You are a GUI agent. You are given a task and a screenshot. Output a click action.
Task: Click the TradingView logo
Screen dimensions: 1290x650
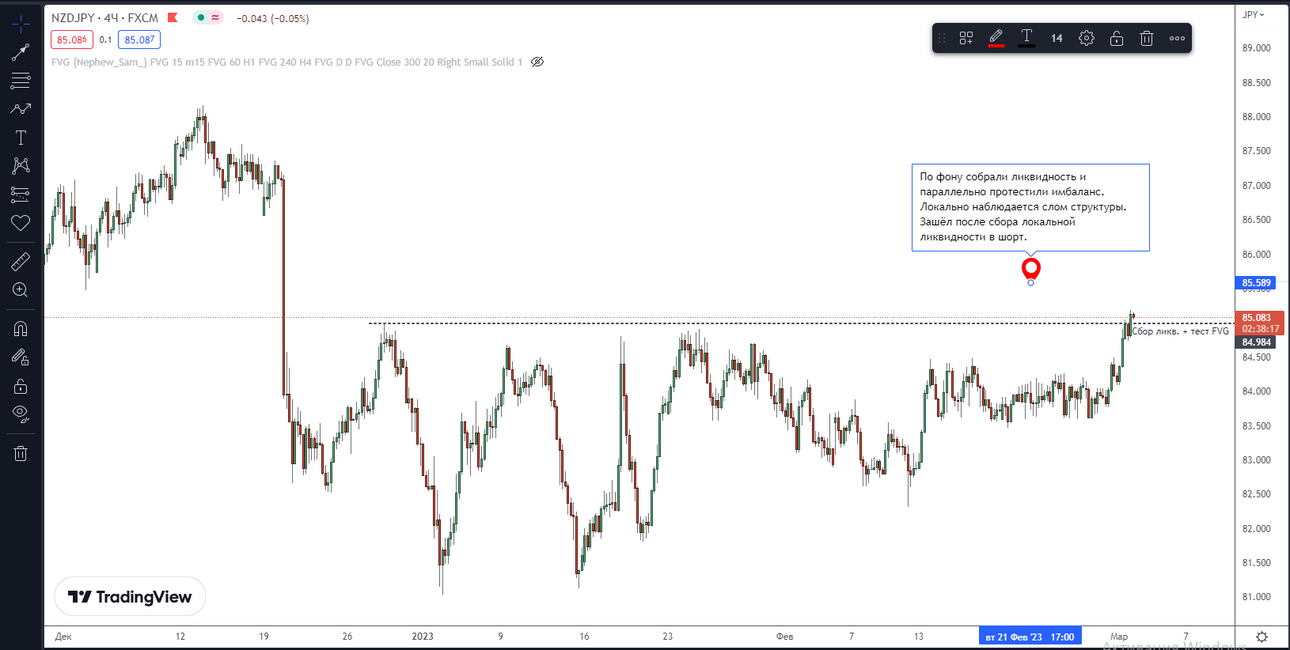click(x=130, y=597)
